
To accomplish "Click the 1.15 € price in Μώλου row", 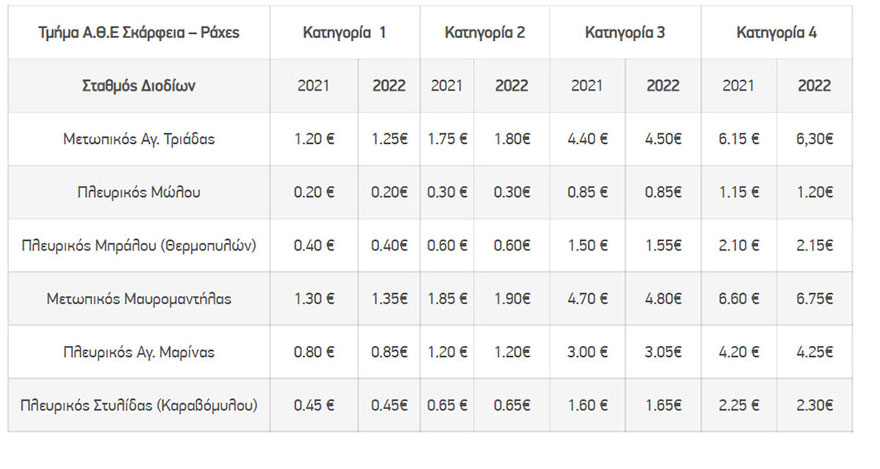I will 739,192.
